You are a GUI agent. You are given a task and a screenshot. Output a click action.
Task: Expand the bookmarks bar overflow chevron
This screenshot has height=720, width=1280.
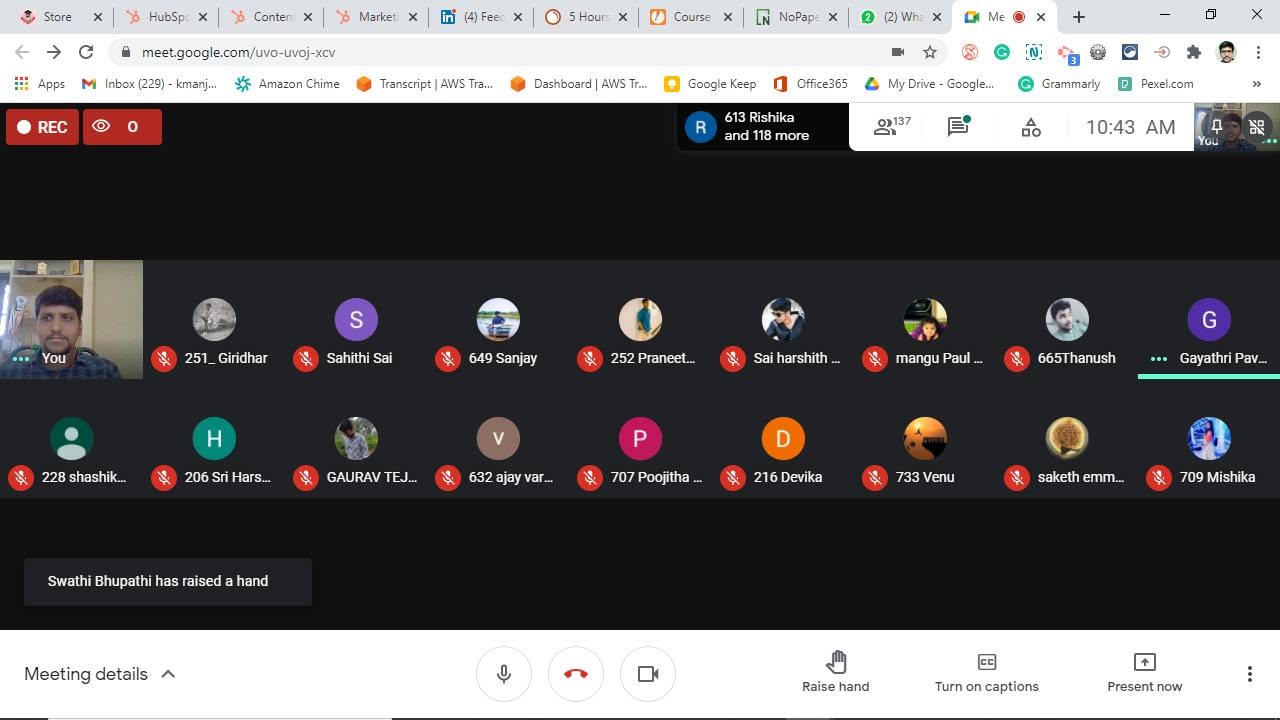tap(1257, 84)
